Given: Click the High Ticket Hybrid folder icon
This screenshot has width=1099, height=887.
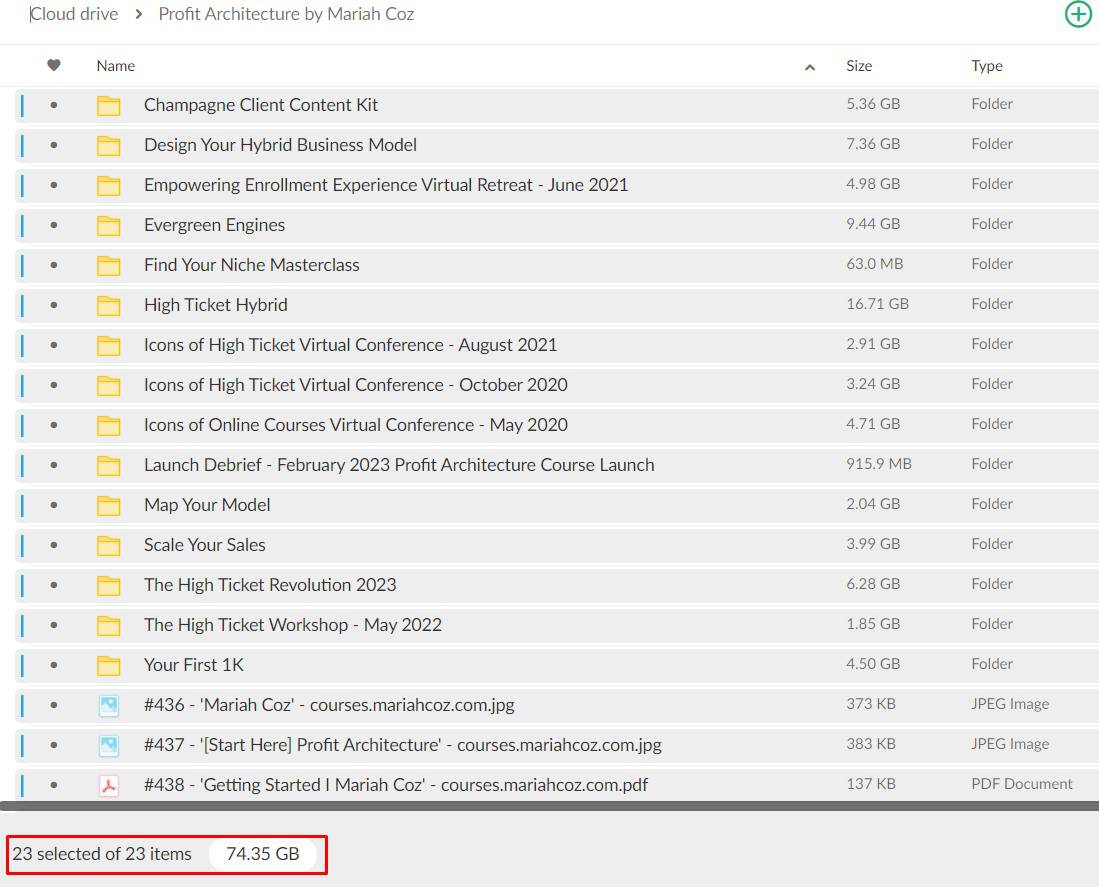Looking at the screenshot, I should pos(108,306).
